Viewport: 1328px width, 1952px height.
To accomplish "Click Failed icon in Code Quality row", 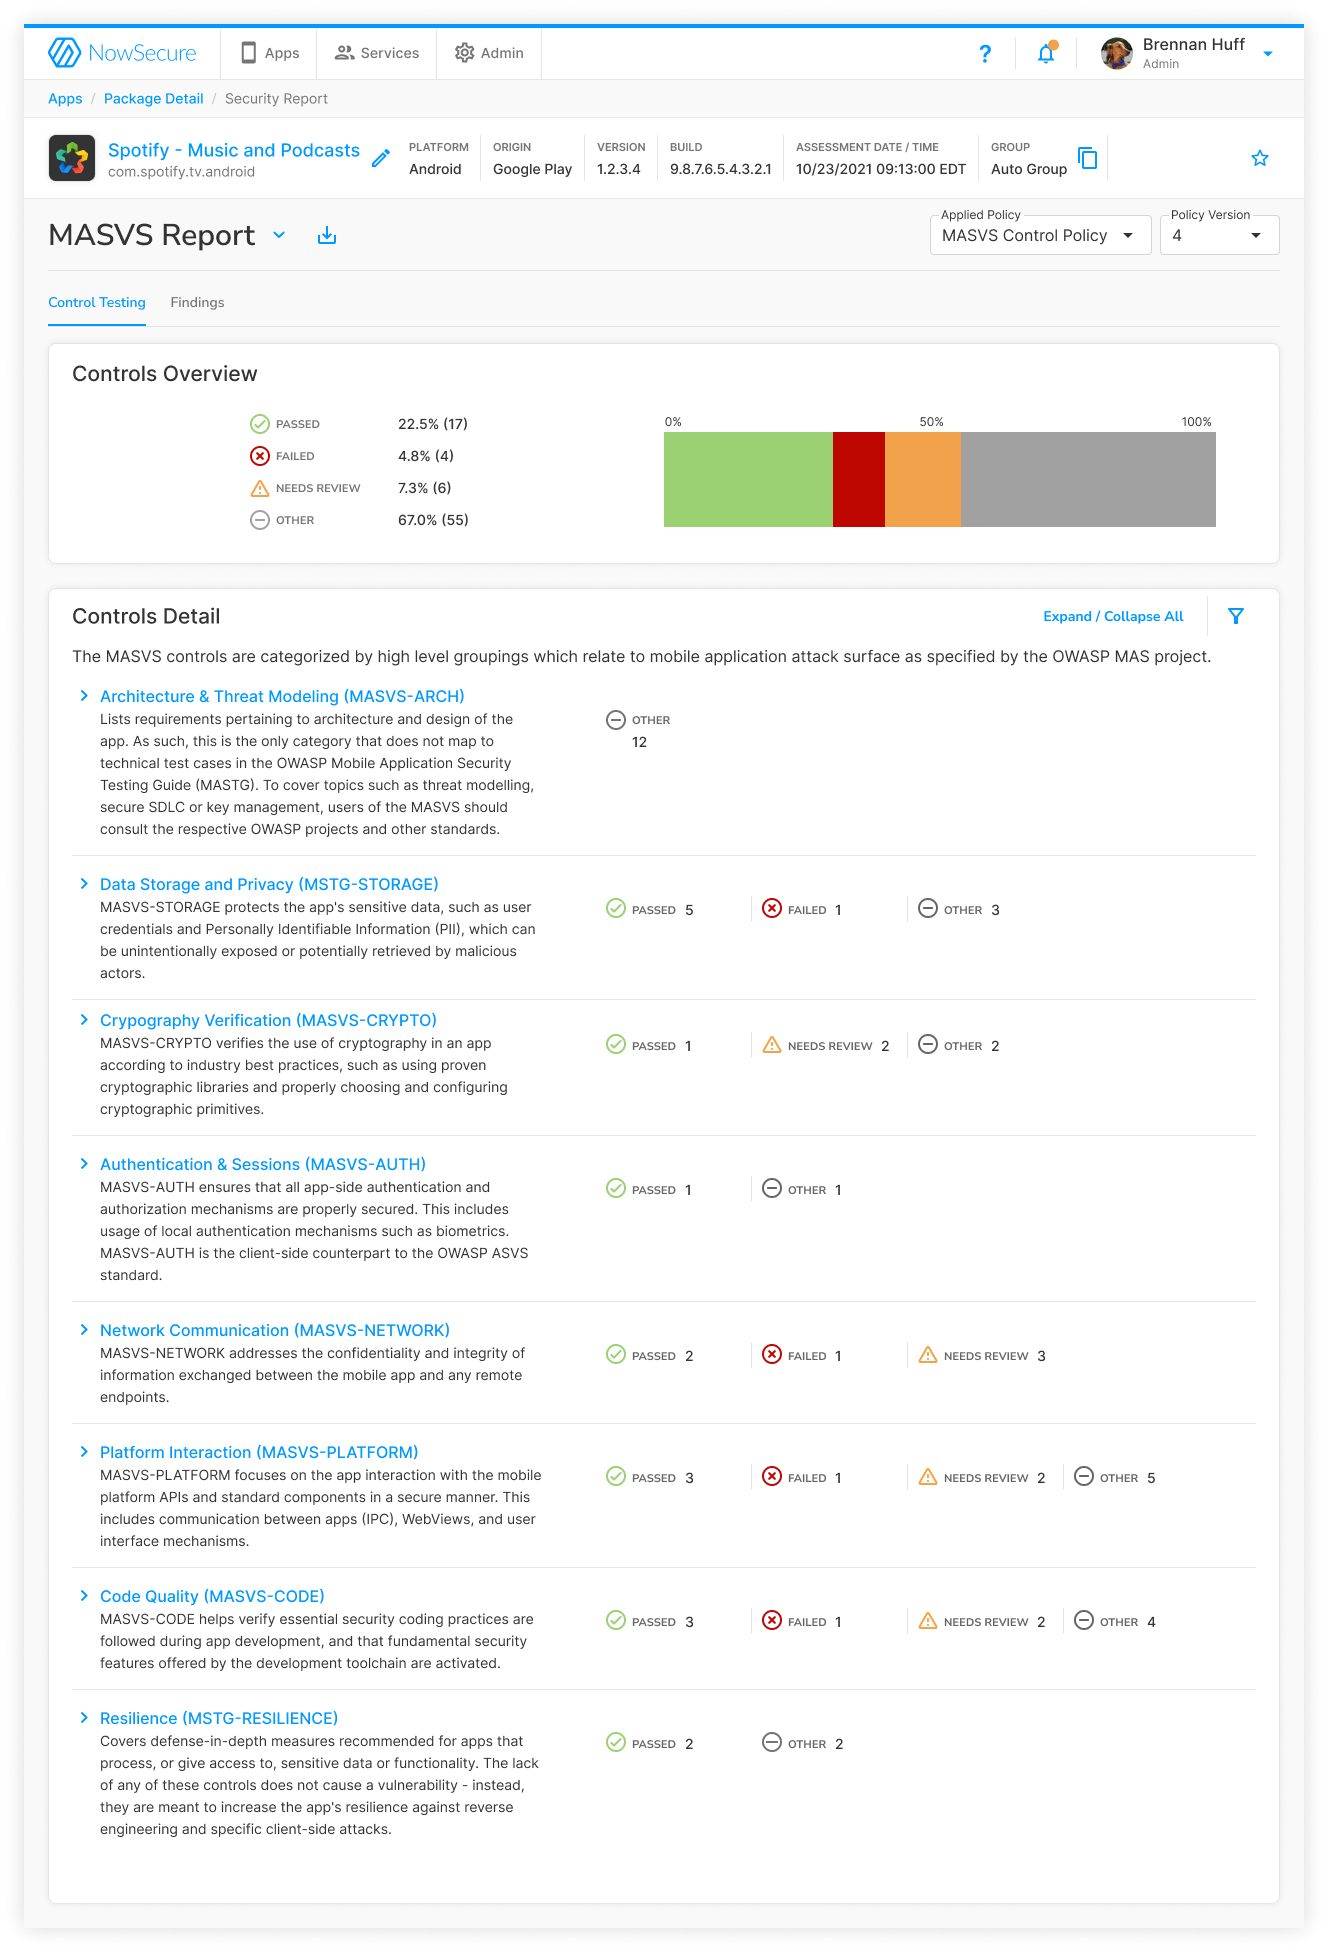I will pos(772,1620).
